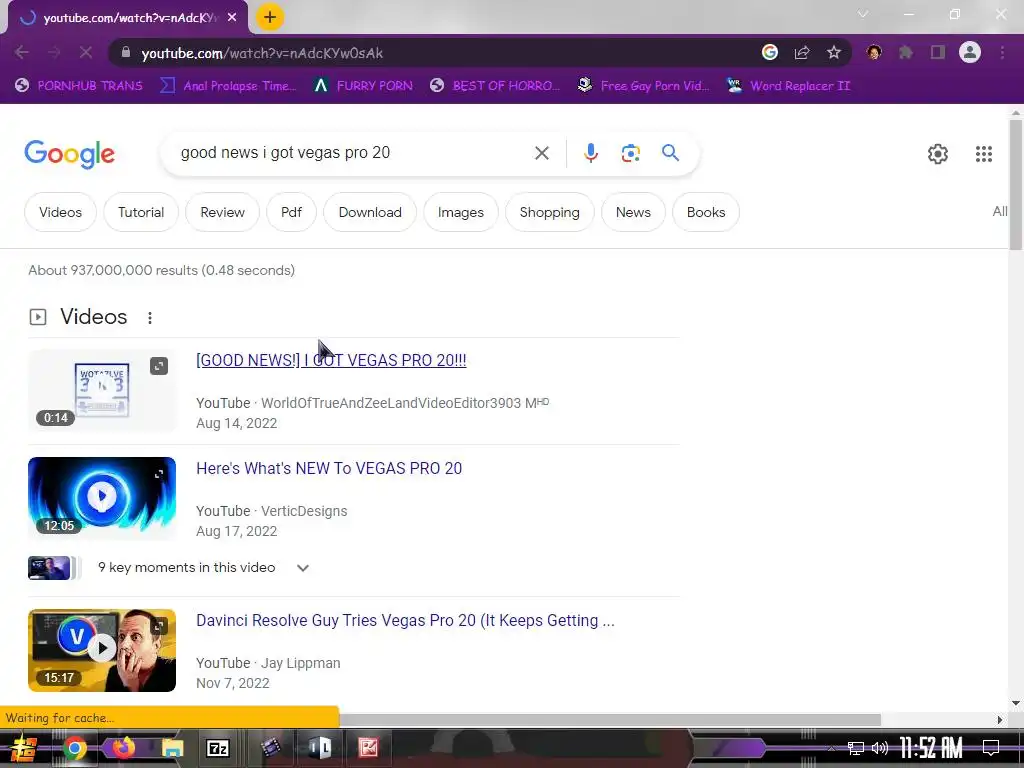Open the film clapper app in taskbar
The image size is (1024, 768).
pyautogui.click(x=270, y=748)
